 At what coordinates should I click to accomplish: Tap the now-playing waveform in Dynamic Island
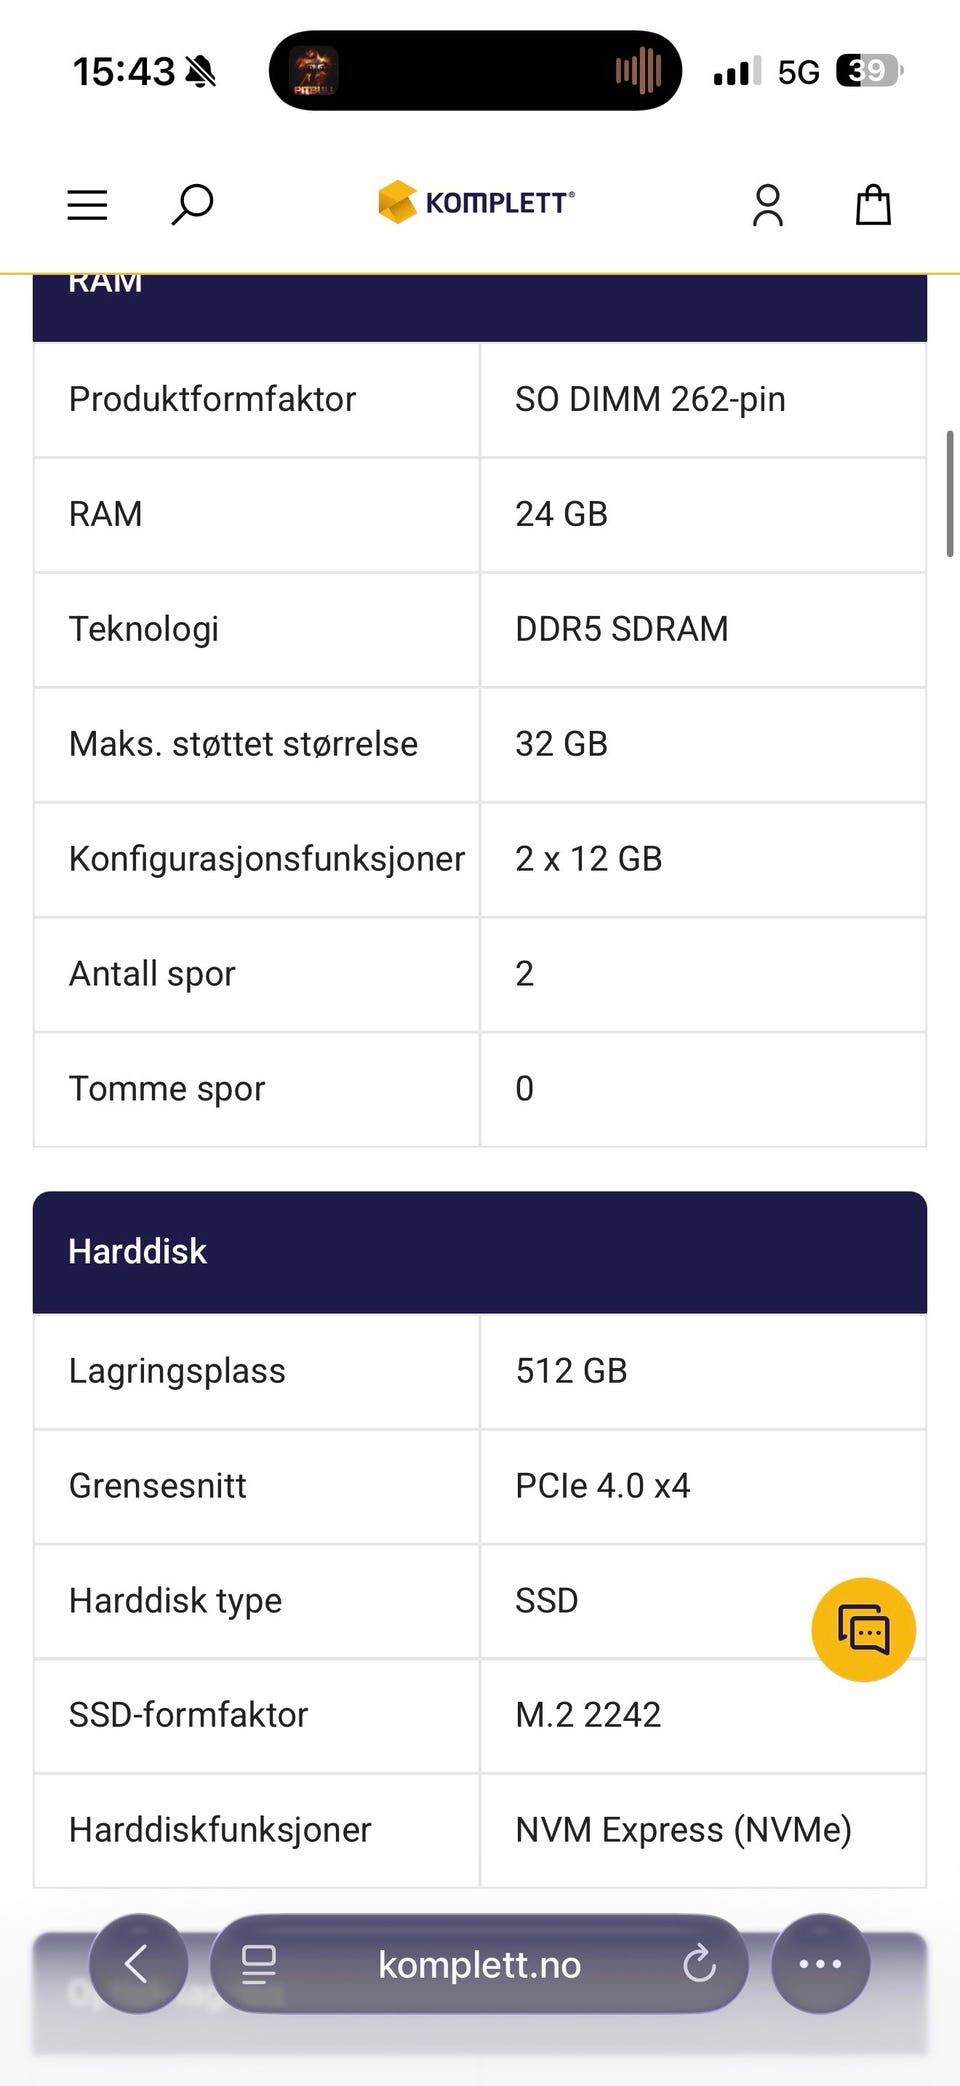click(x=639, y=71)
